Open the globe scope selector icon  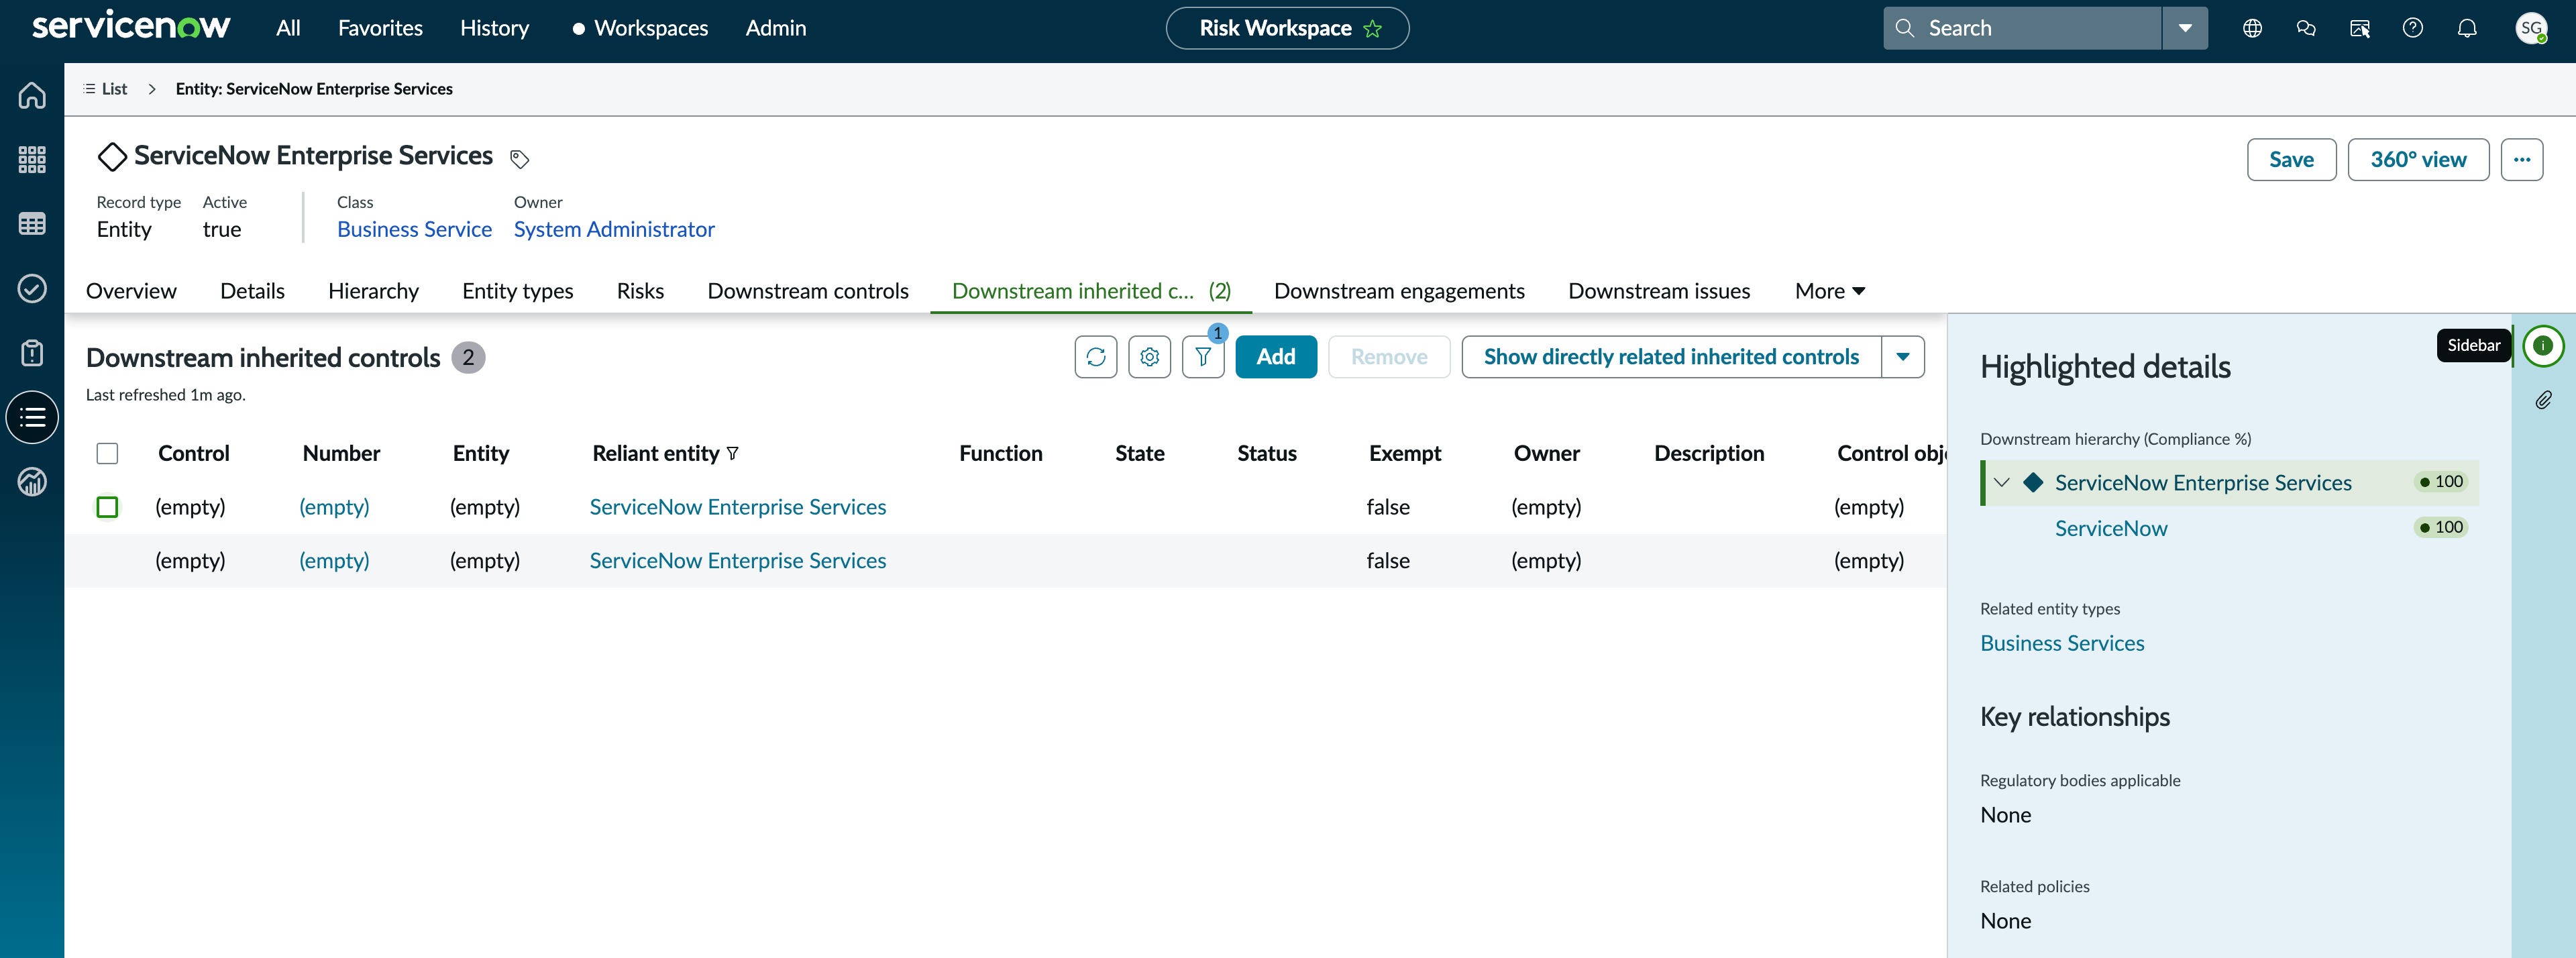pos(2252,28)
